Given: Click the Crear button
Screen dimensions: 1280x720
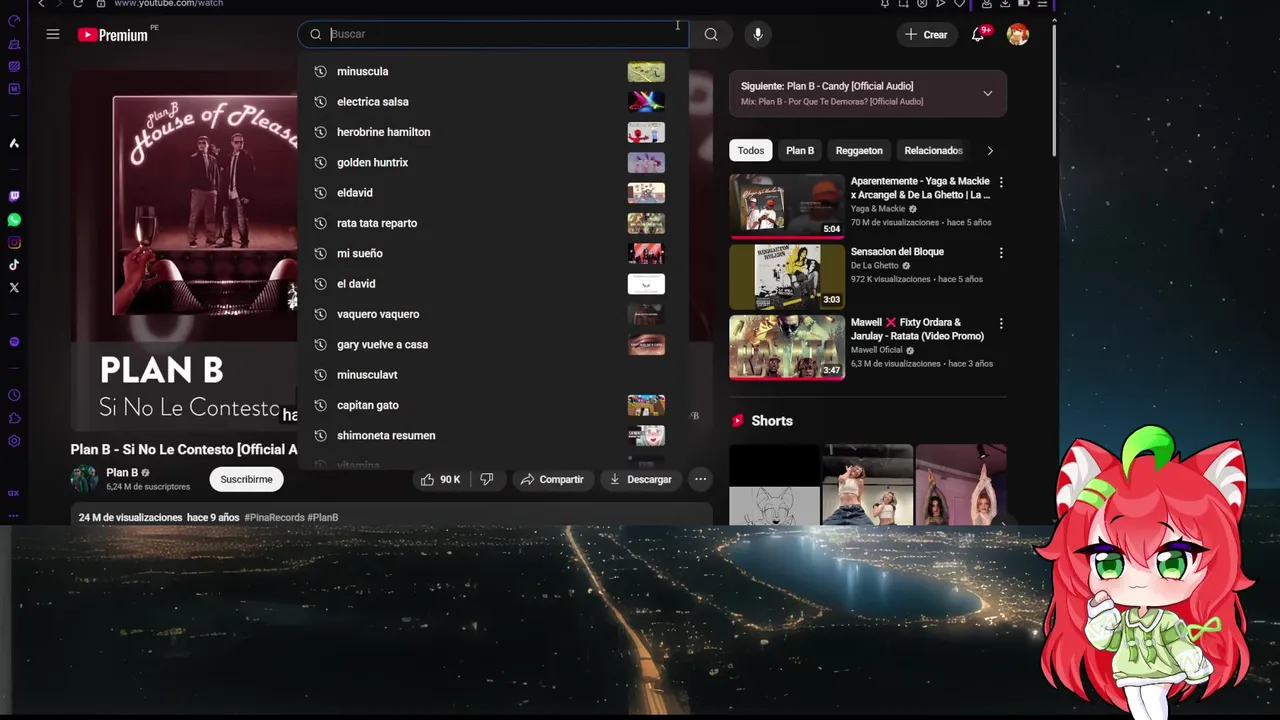Looking at the screenshot, I should click(925, 34).
